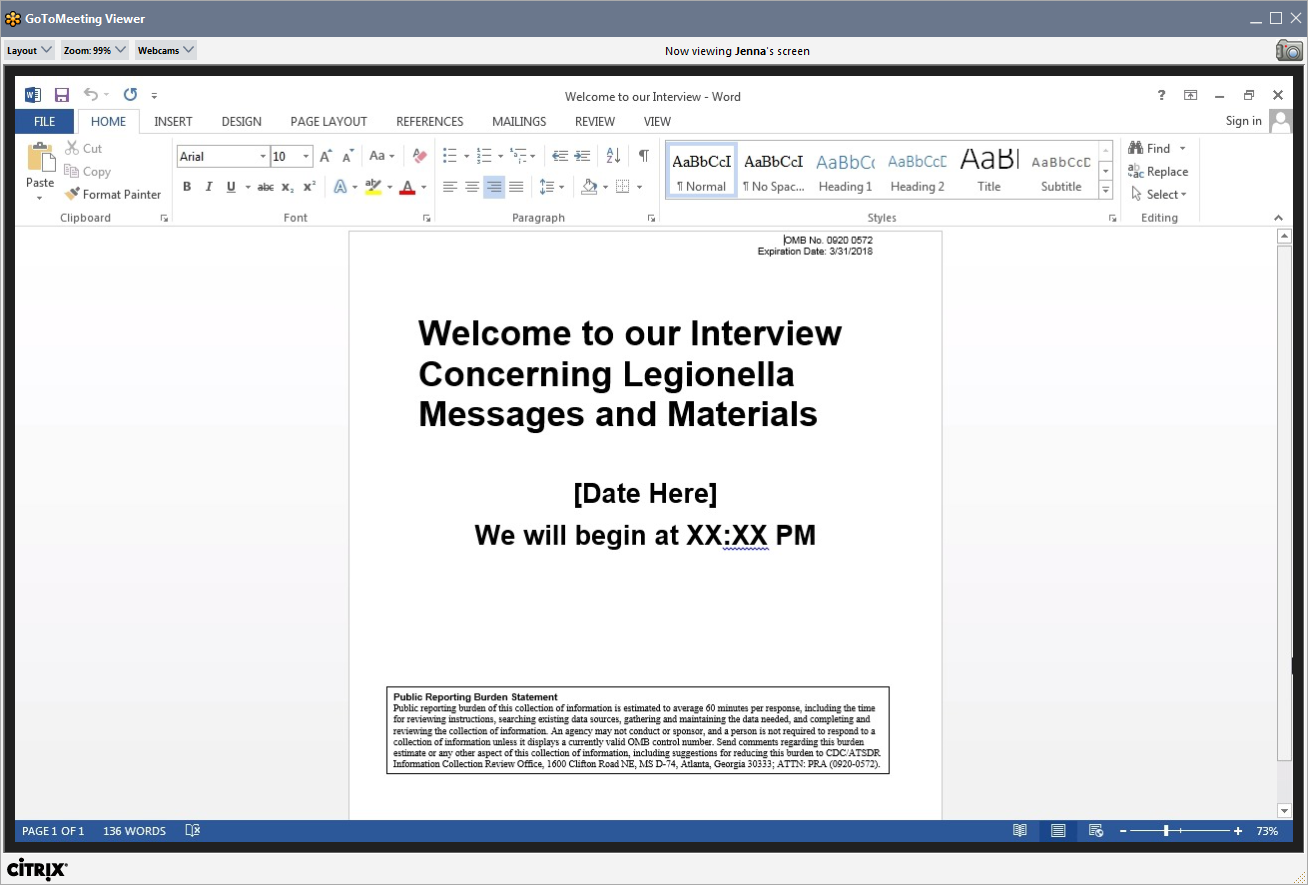Viewport: 1308px width, 885px height.
Task: Expand the Webcams dropdown
Action: click(165, 50)
